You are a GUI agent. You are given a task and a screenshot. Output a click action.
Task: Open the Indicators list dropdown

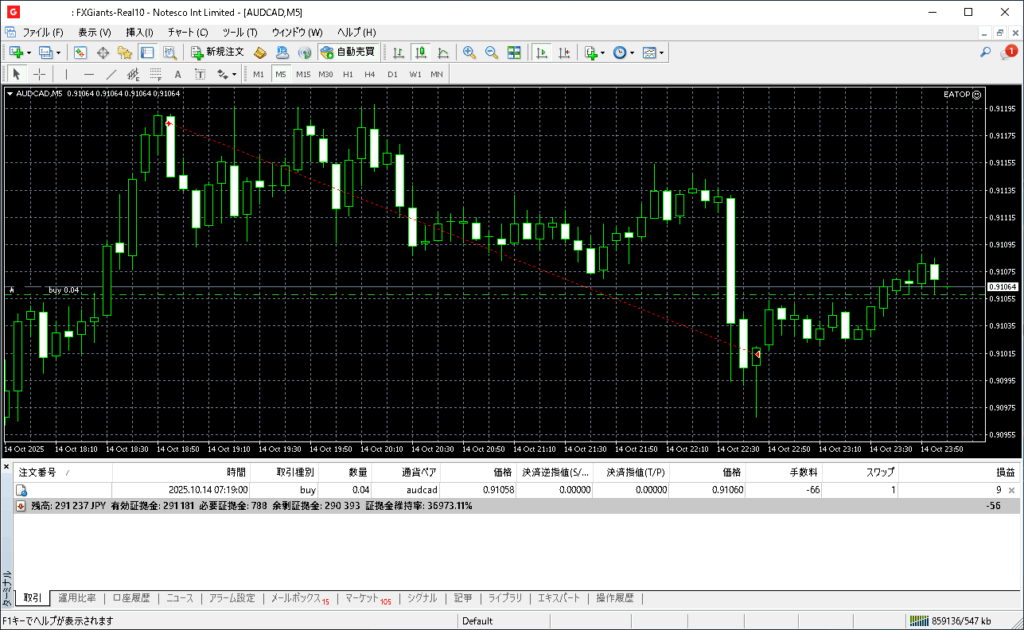(594, 52)
